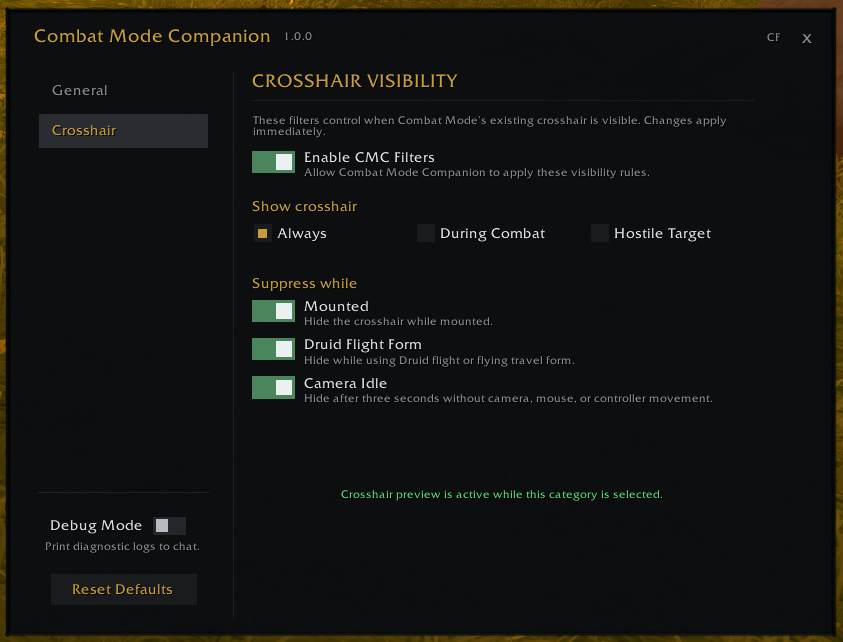The width and height of the screenshot is (843, 642).
Task: Enable the Debug Mode switch
Action: point(169,526)
